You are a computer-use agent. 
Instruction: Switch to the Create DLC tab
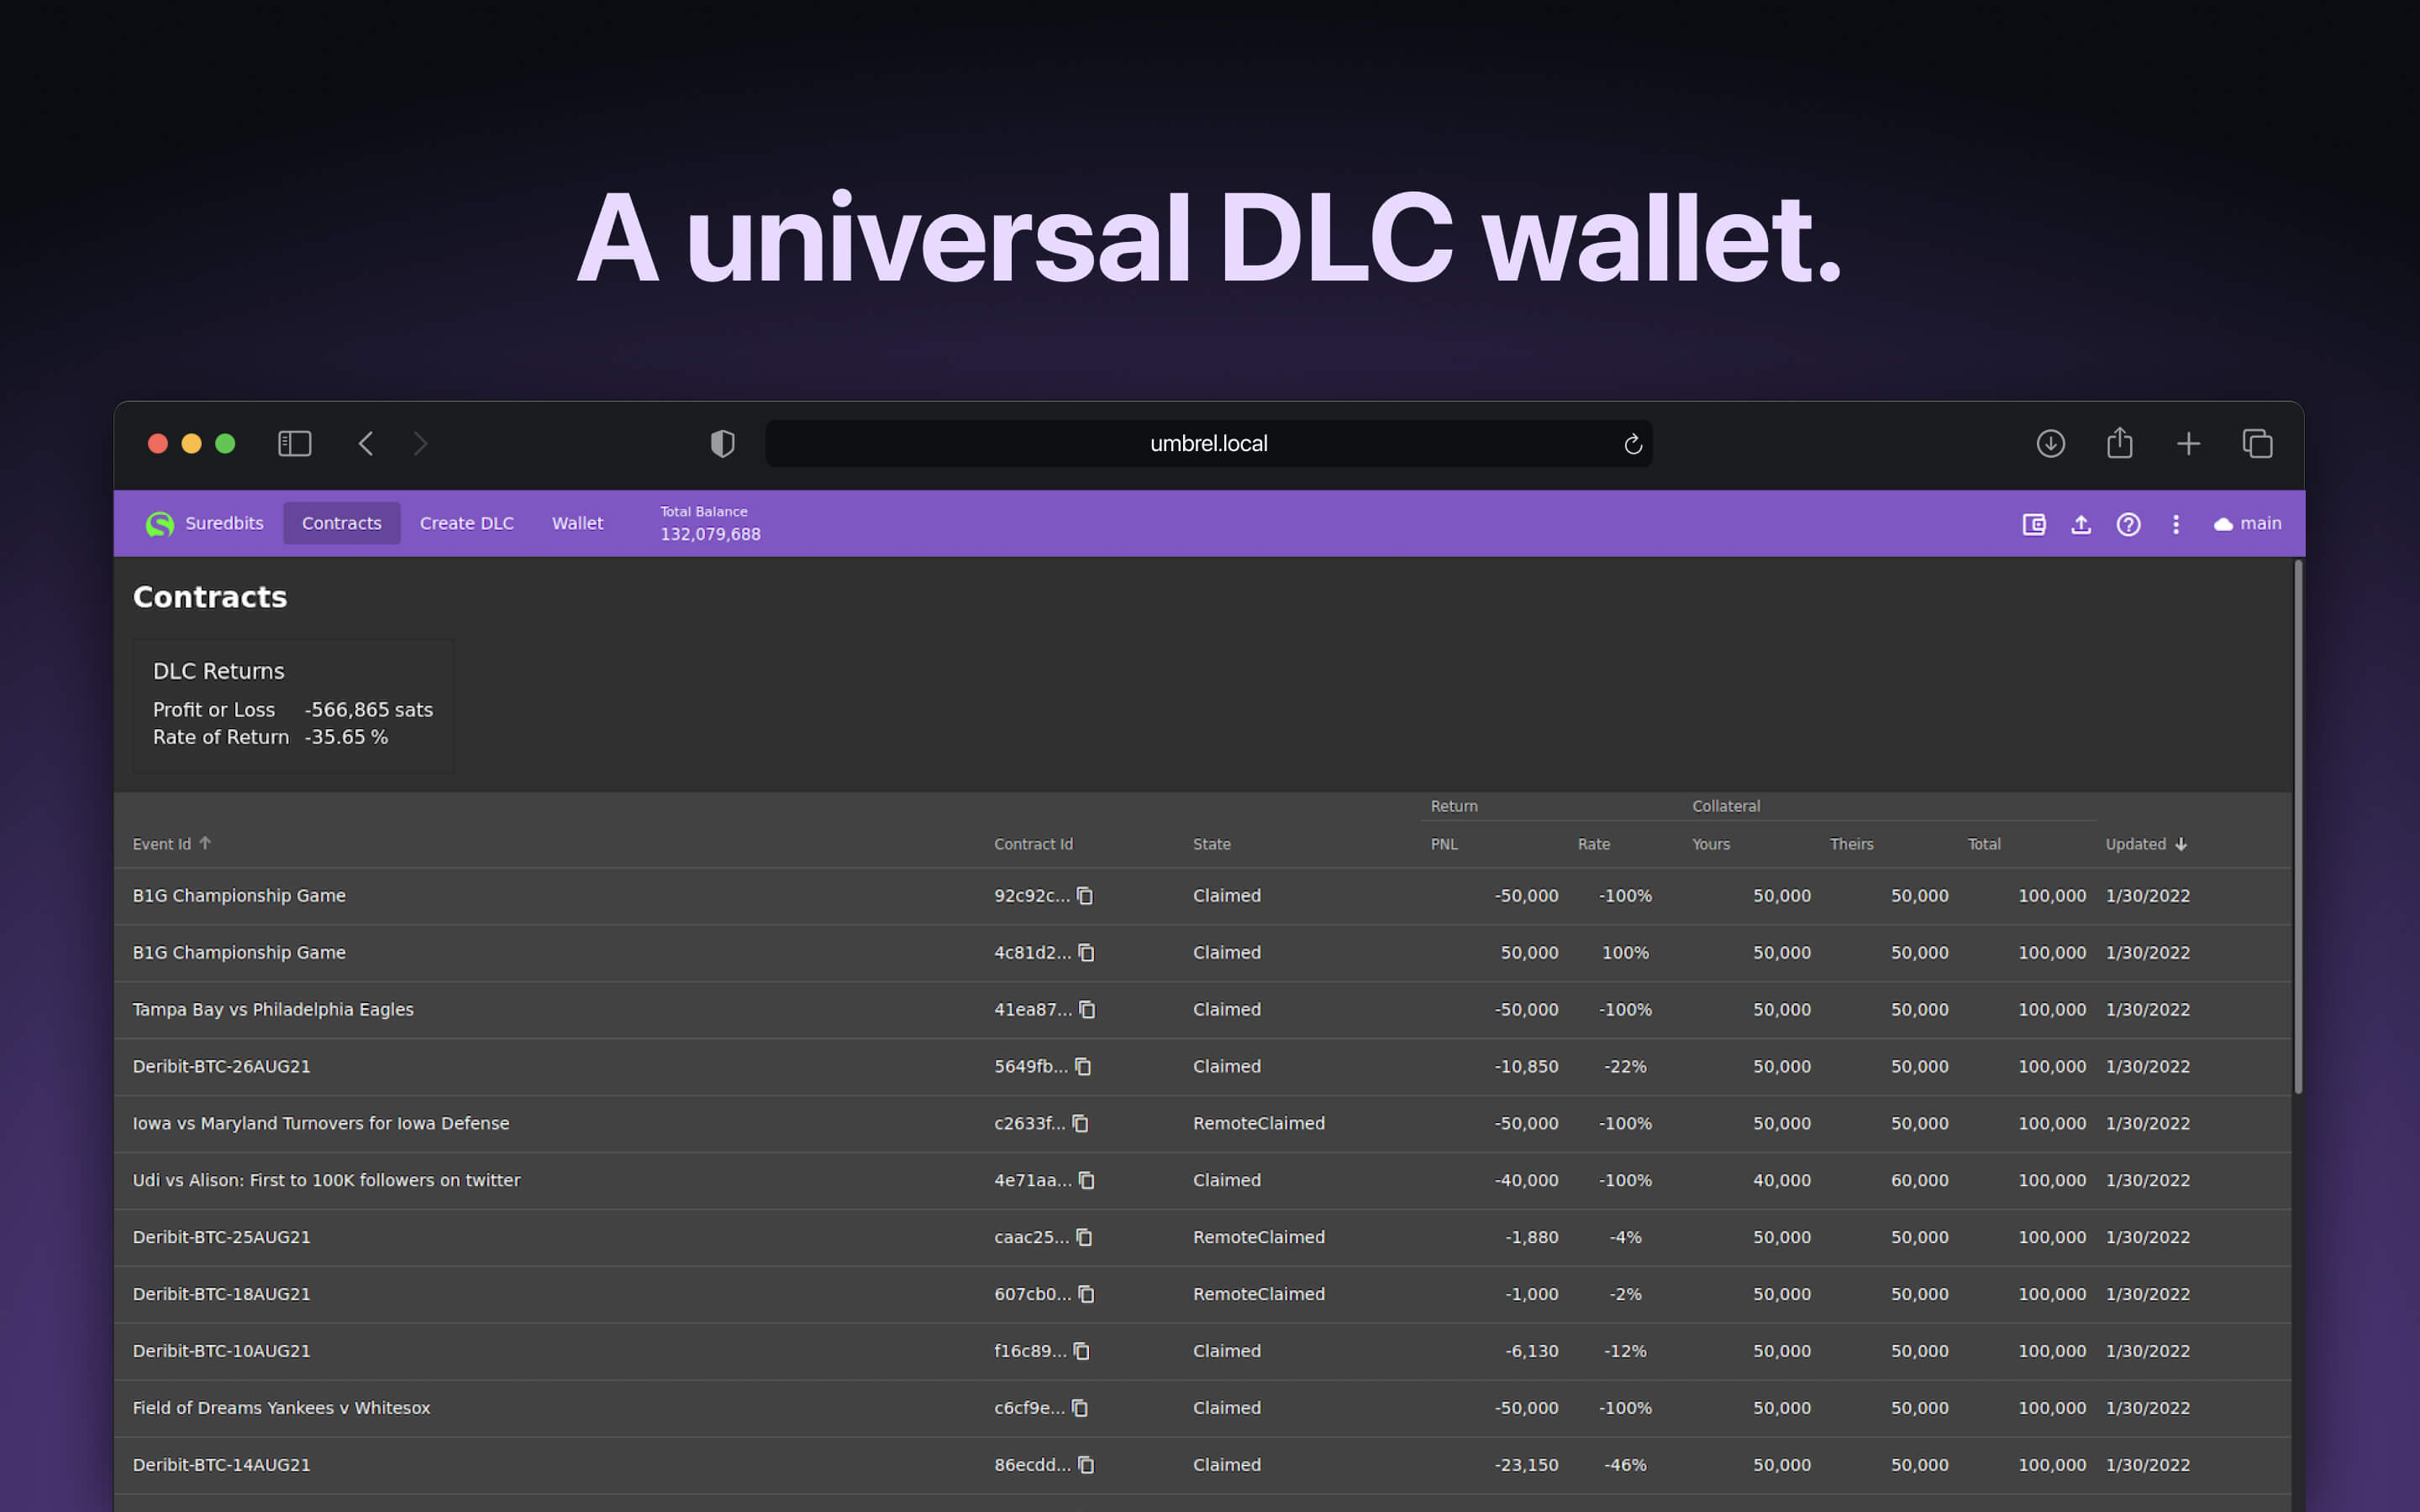(x=466, y=523)
